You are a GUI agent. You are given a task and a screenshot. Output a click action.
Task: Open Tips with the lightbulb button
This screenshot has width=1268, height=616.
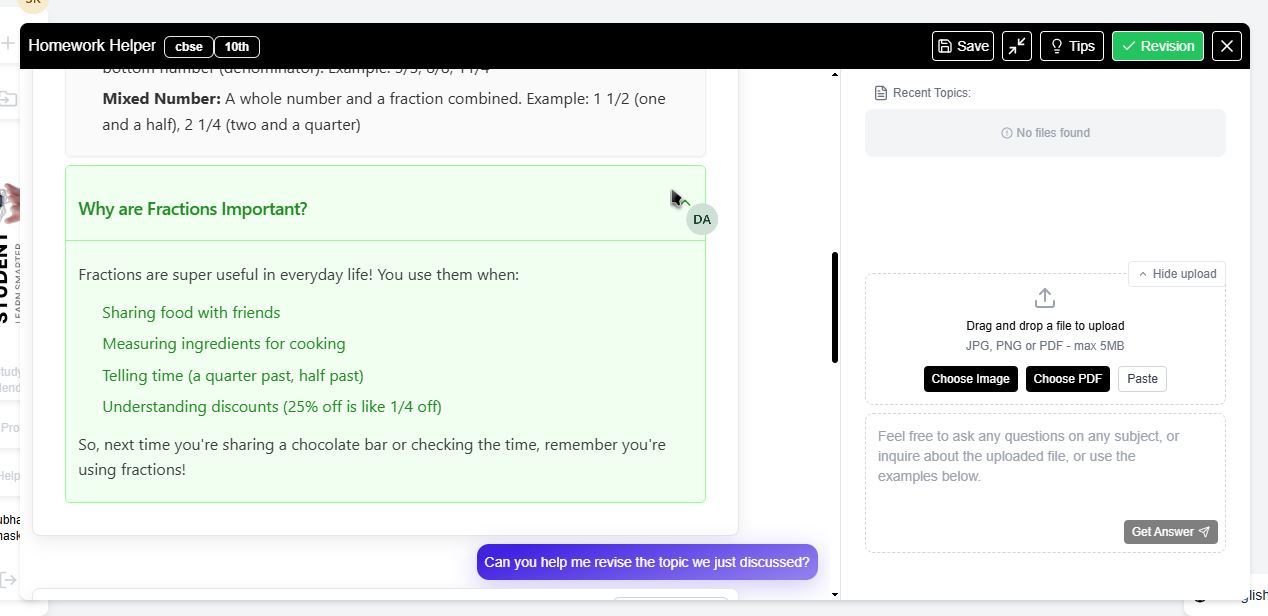click(1072, 46)
